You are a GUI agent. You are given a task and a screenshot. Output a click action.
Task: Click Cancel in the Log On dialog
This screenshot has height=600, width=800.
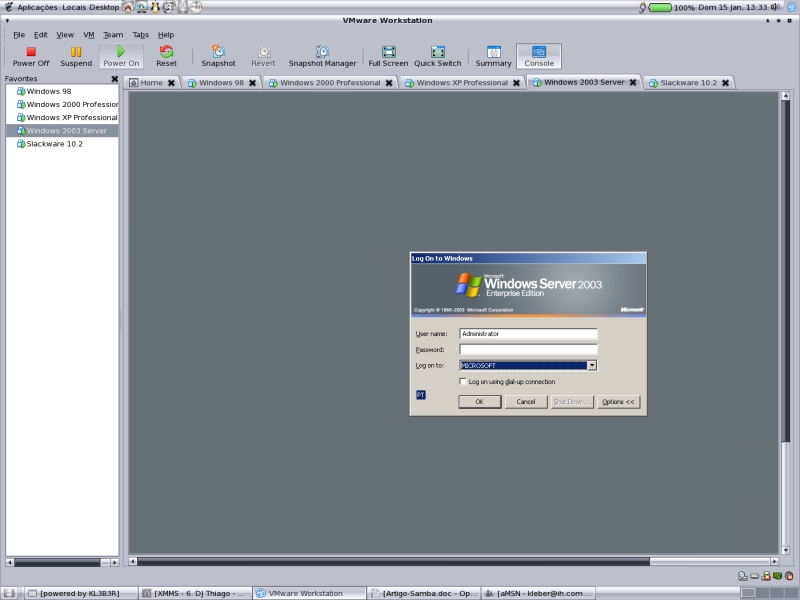[x=526, y=402]
